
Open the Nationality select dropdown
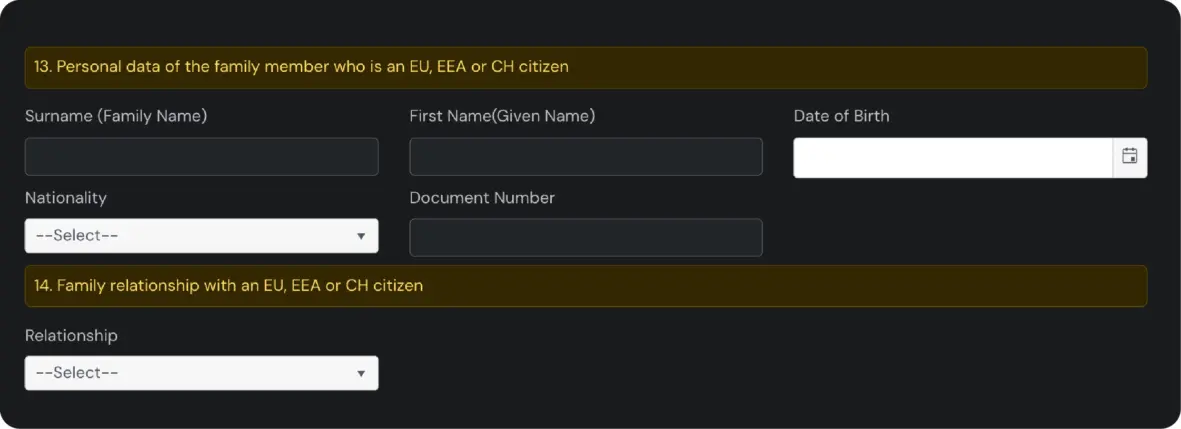[x=202, y=236]
